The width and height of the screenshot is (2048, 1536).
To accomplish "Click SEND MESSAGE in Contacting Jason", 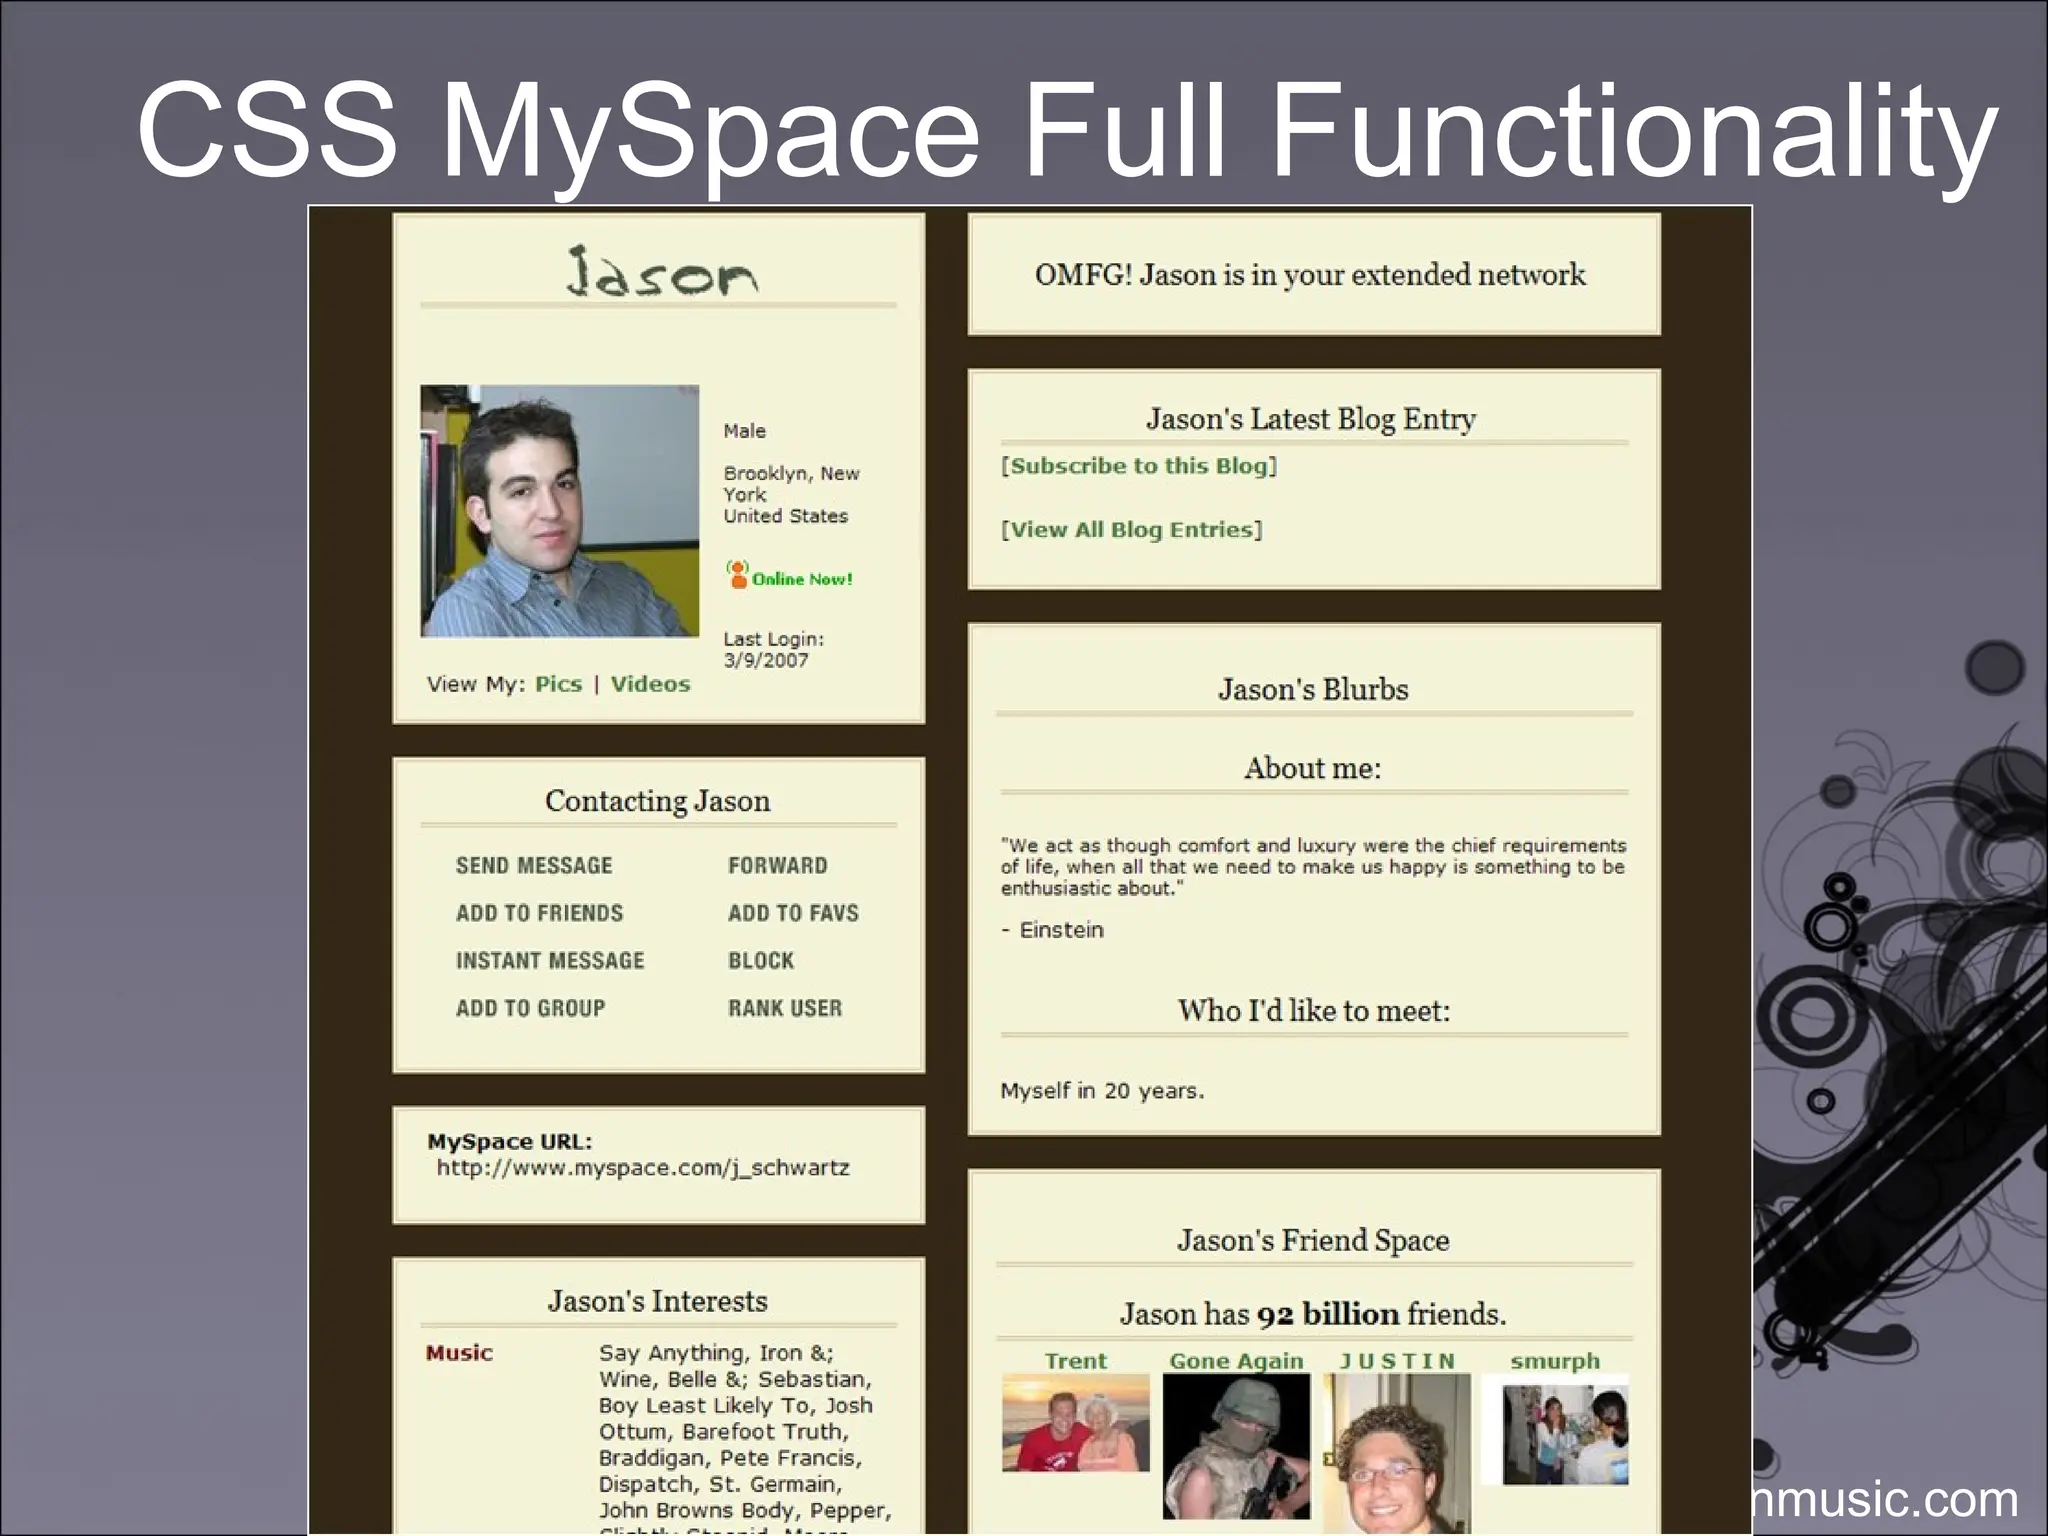I will 534,866.
